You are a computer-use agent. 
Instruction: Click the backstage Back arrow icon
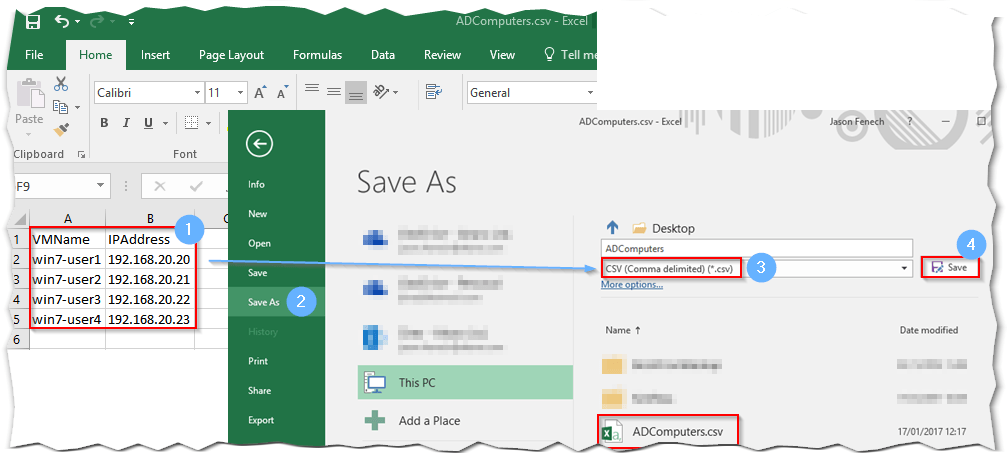259,144
